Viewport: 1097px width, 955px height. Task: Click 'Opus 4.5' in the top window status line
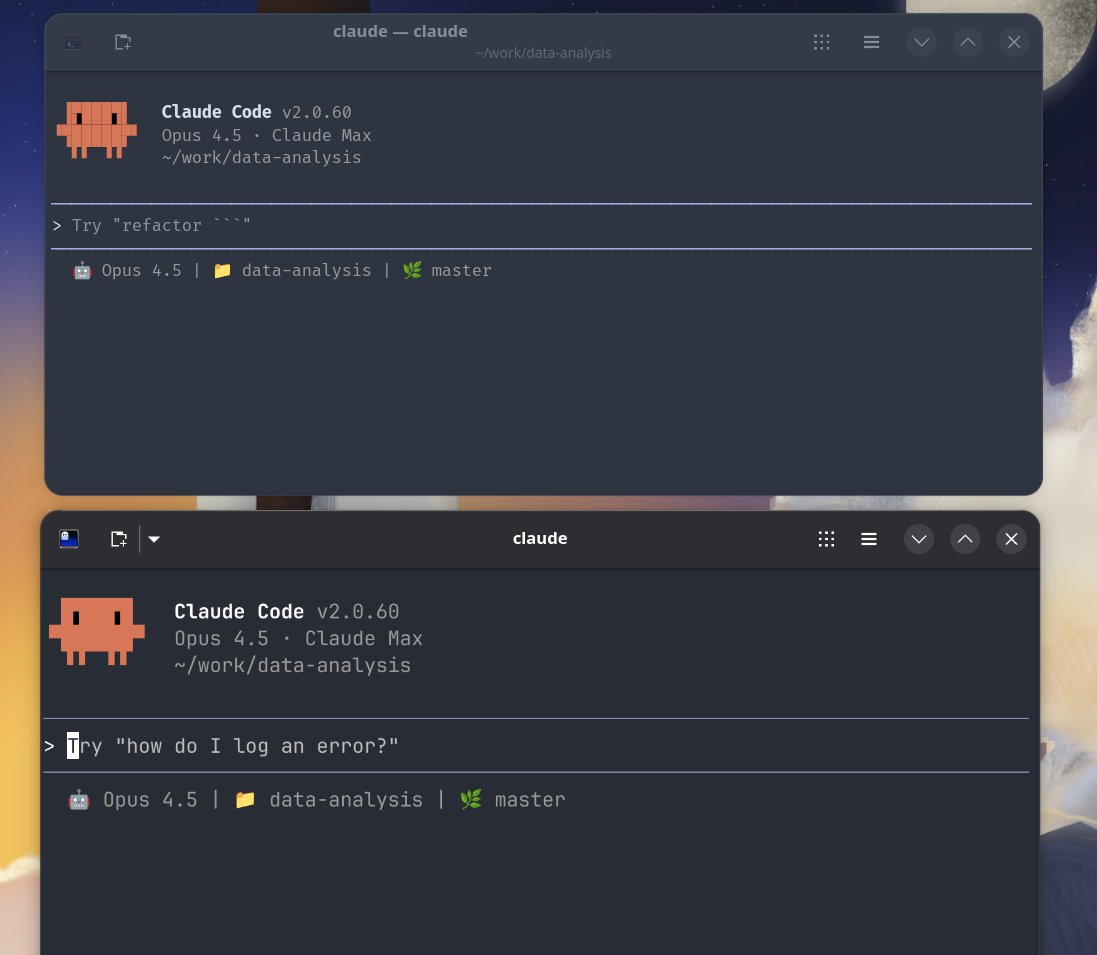coord(141,271)
